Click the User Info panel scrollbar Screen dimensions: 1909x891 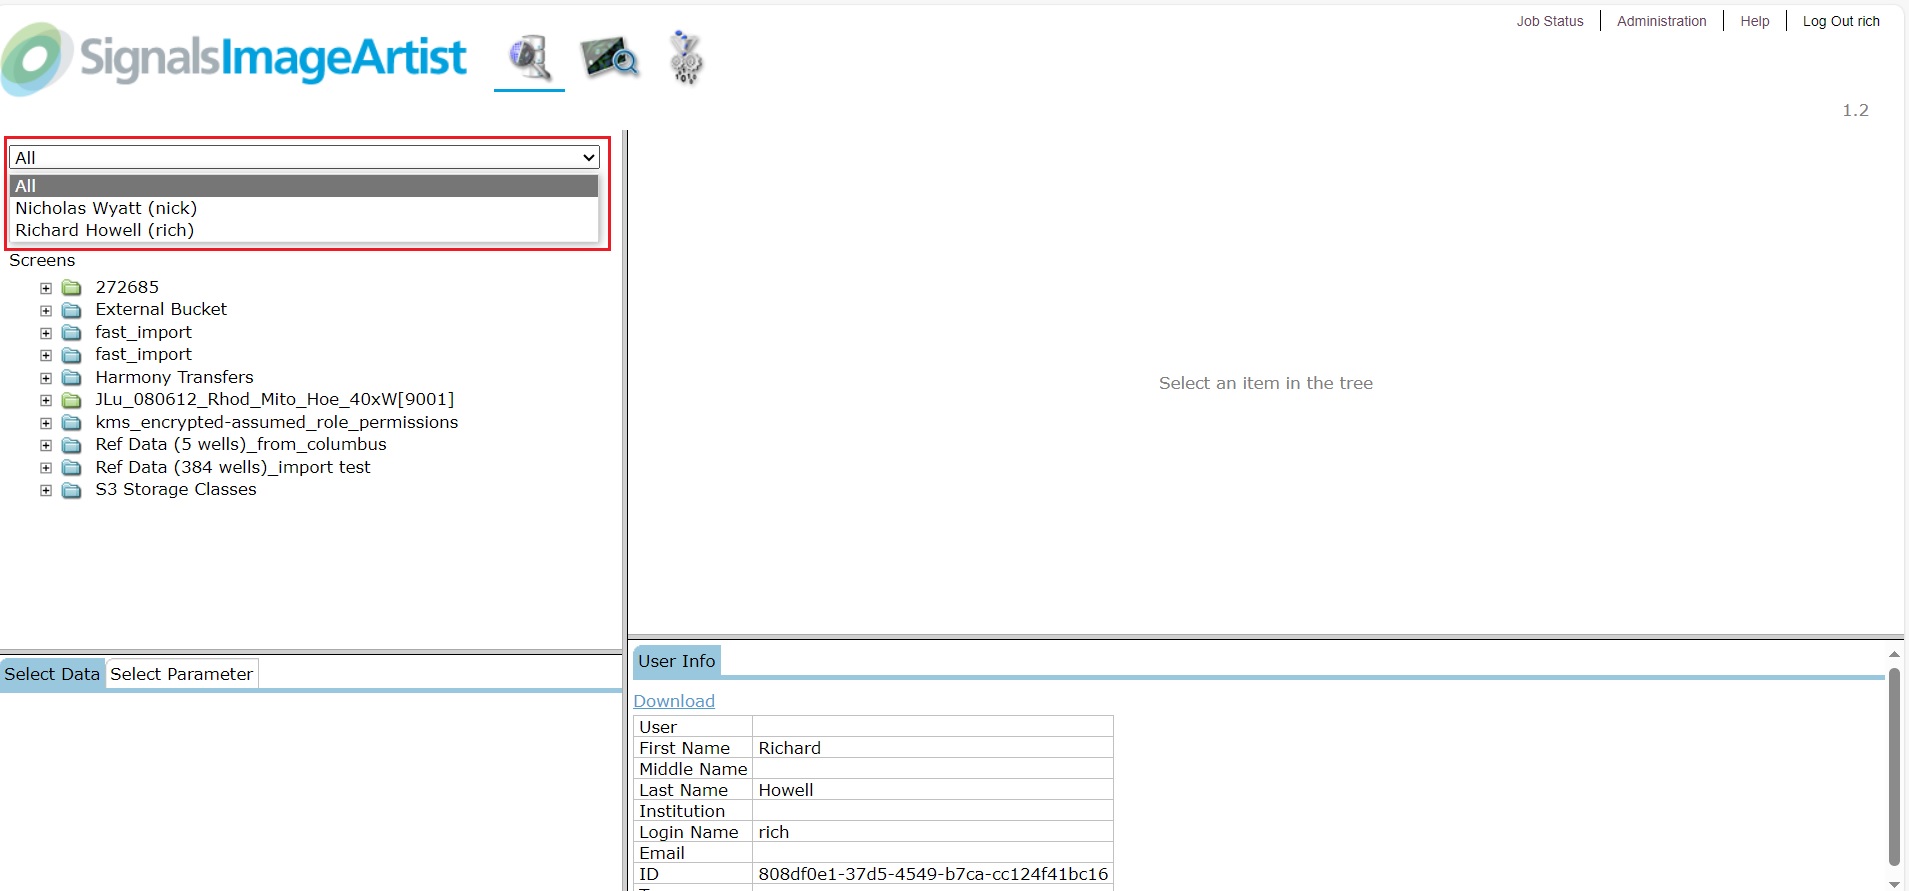1894,766
